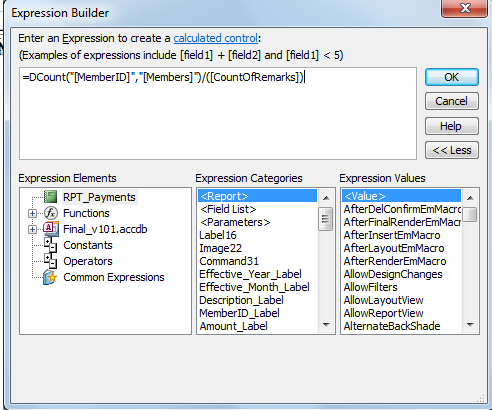Click the Expression Categories scrollbar down arrow

point(326,325)
